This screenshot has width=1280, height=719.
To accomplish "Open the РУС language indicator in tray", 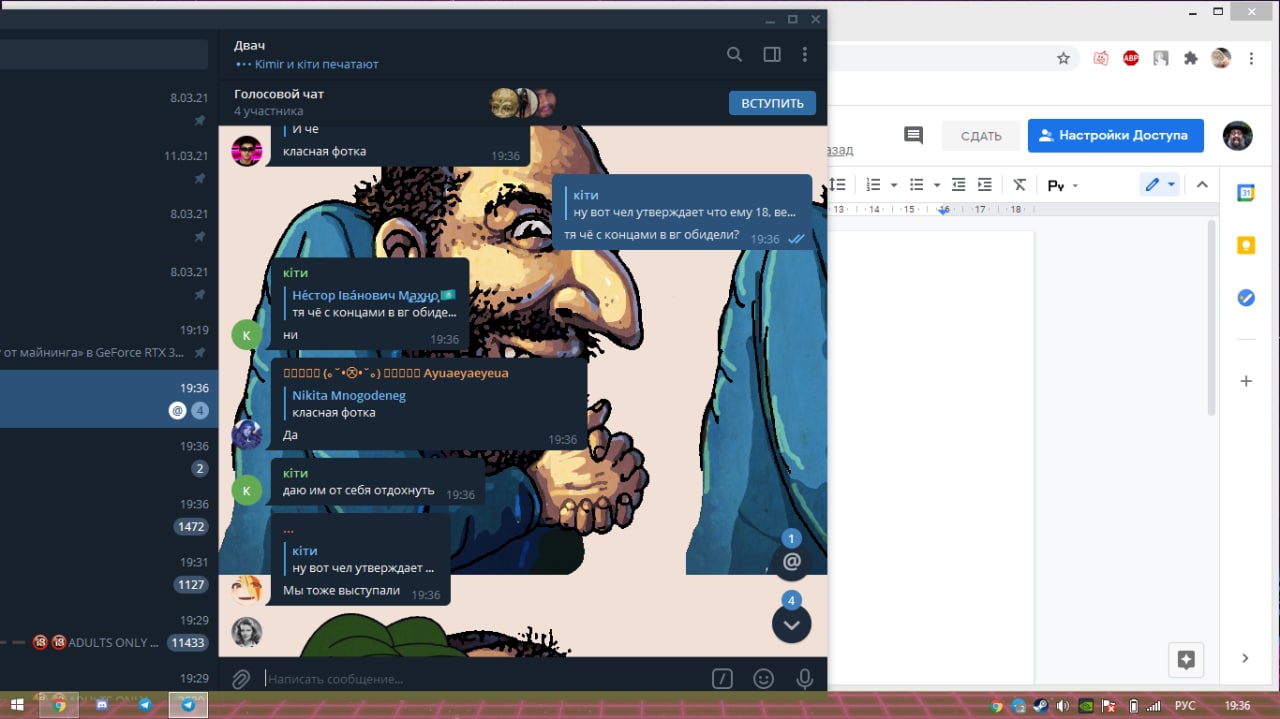I will click(x=1184, y=706).
